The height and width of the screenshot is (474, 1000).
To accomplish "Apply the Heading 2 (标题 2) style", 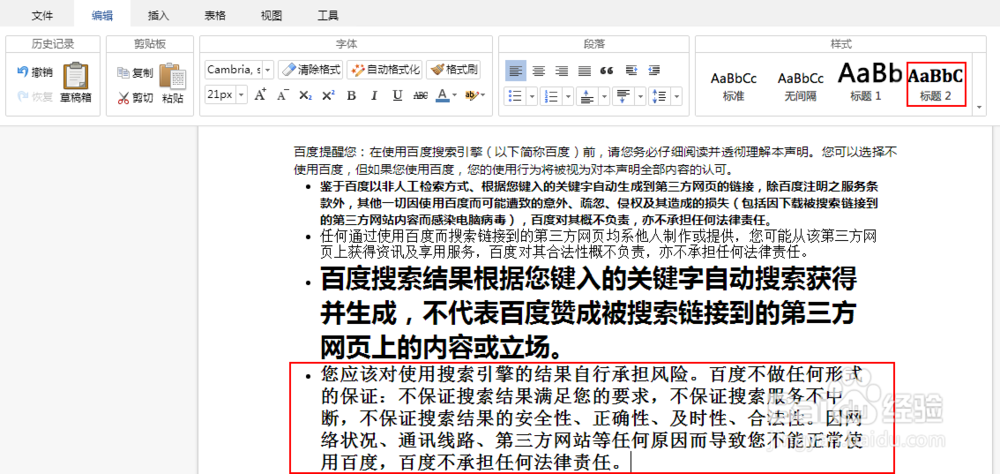I will pos(936,84).
